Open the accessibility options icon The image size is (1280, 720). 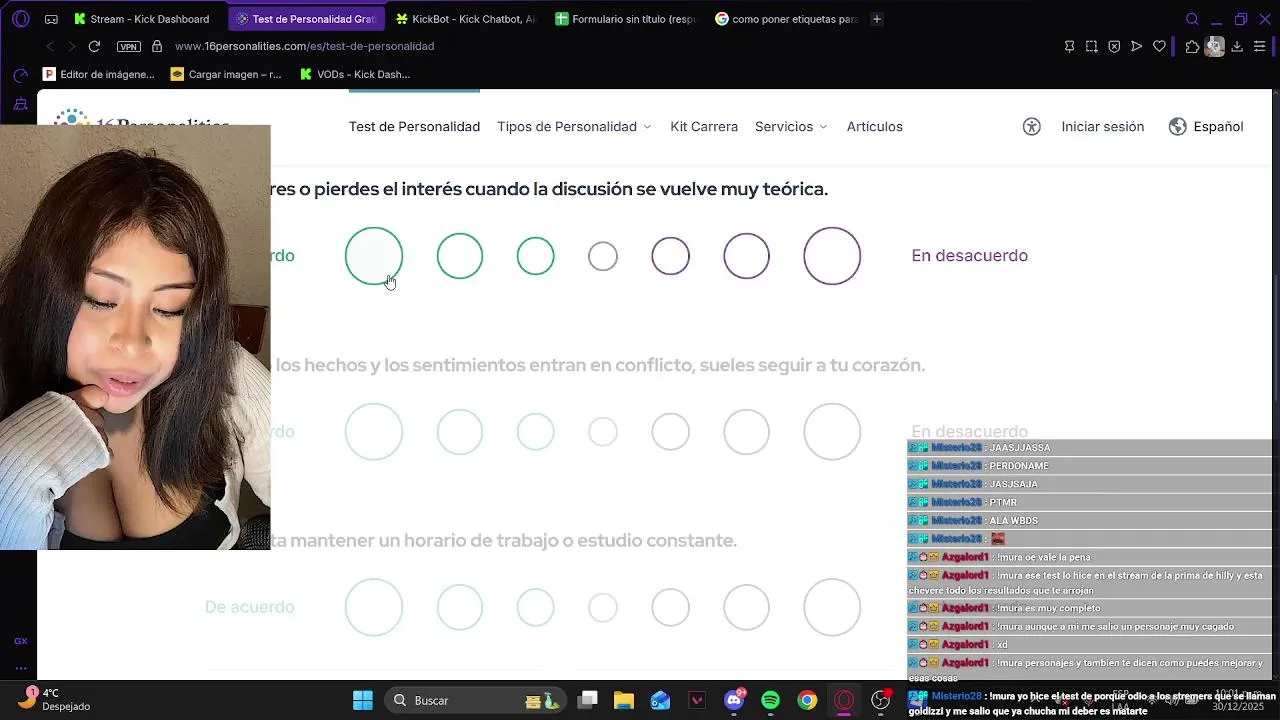click(x=1032, y=127)
